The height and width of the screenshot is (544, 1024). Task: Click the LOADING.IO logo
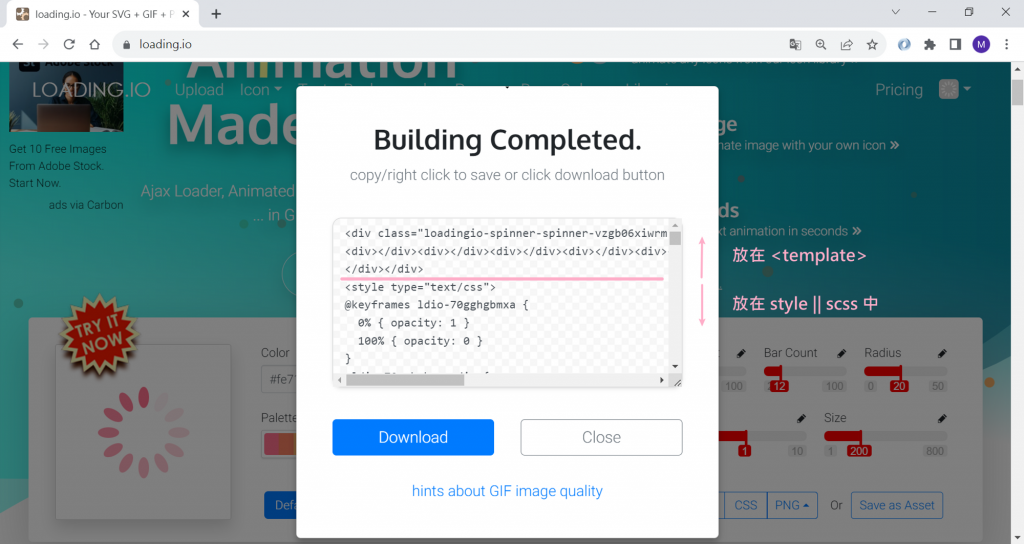point(91,89)
